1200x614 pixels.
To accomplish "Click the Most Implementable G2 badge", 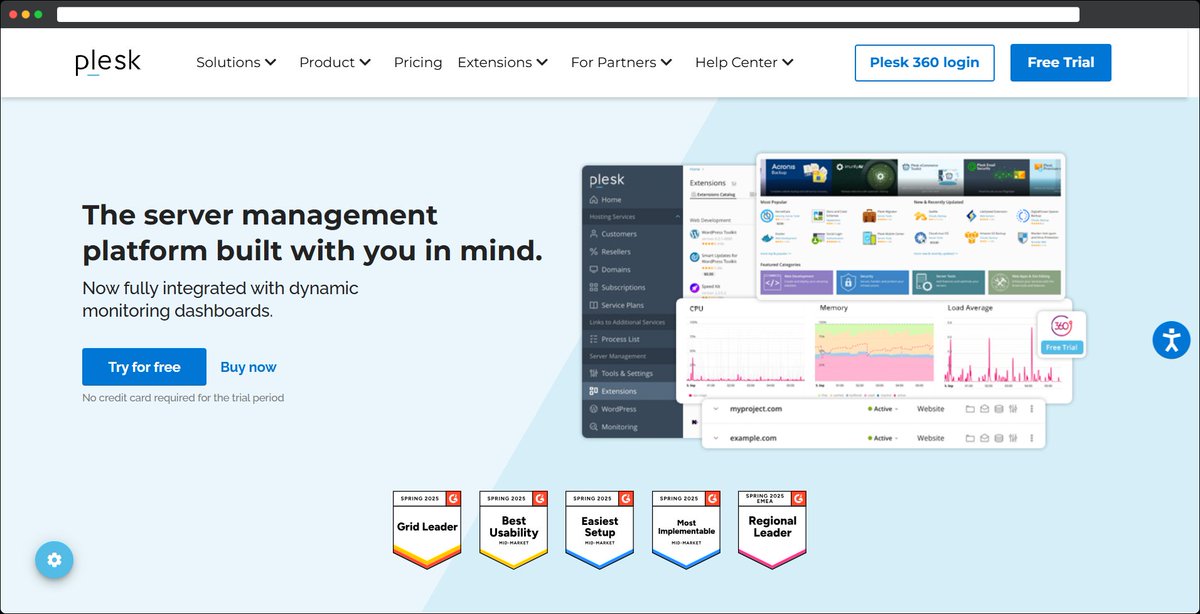I will pos(686,530).
